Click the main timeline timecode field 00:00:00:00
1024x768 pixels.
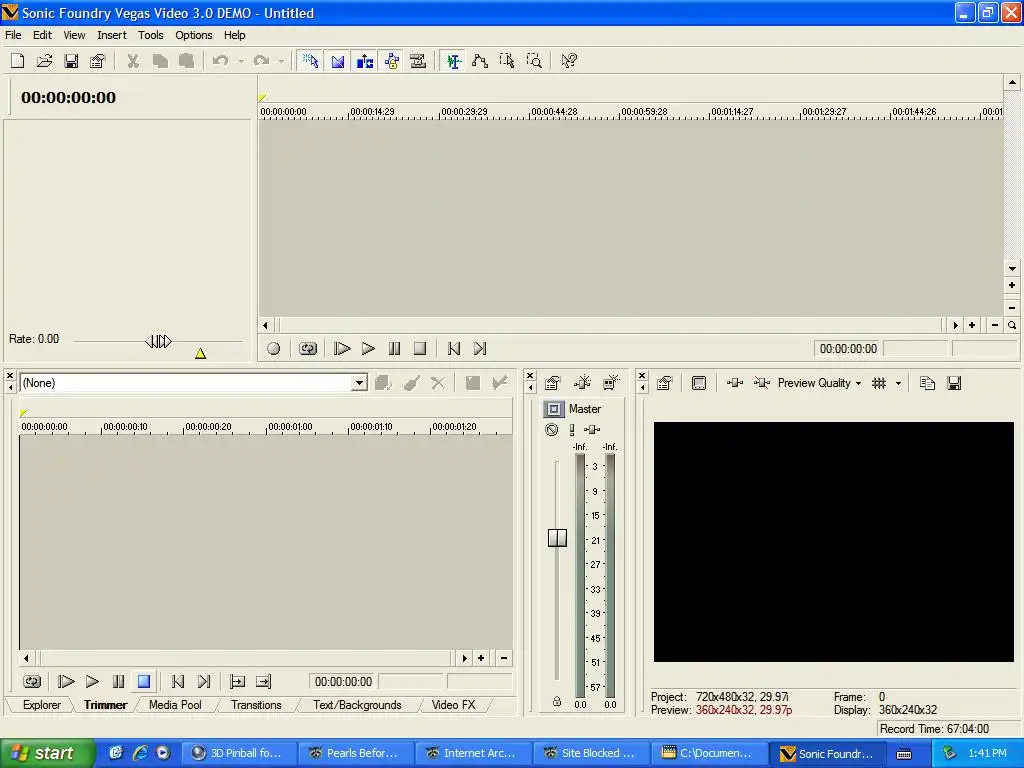[x=848, y=349]
